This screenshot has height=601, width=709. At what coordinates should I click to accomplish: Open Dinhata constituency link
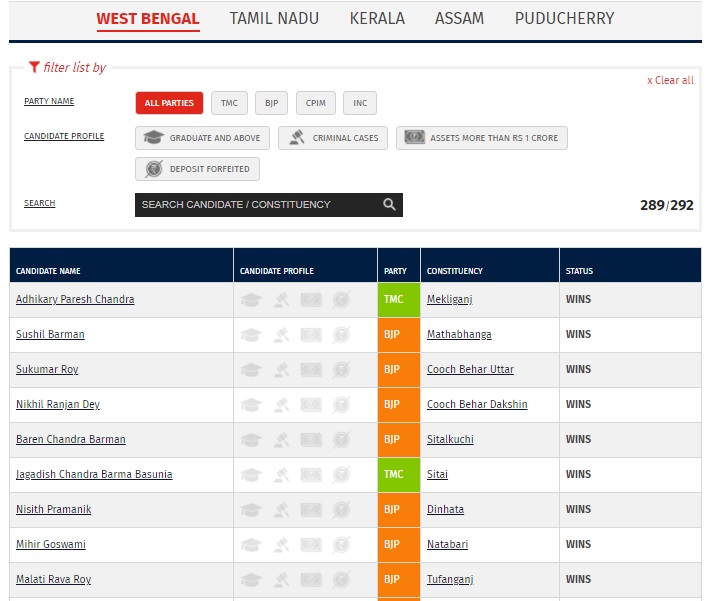(445, 509)
